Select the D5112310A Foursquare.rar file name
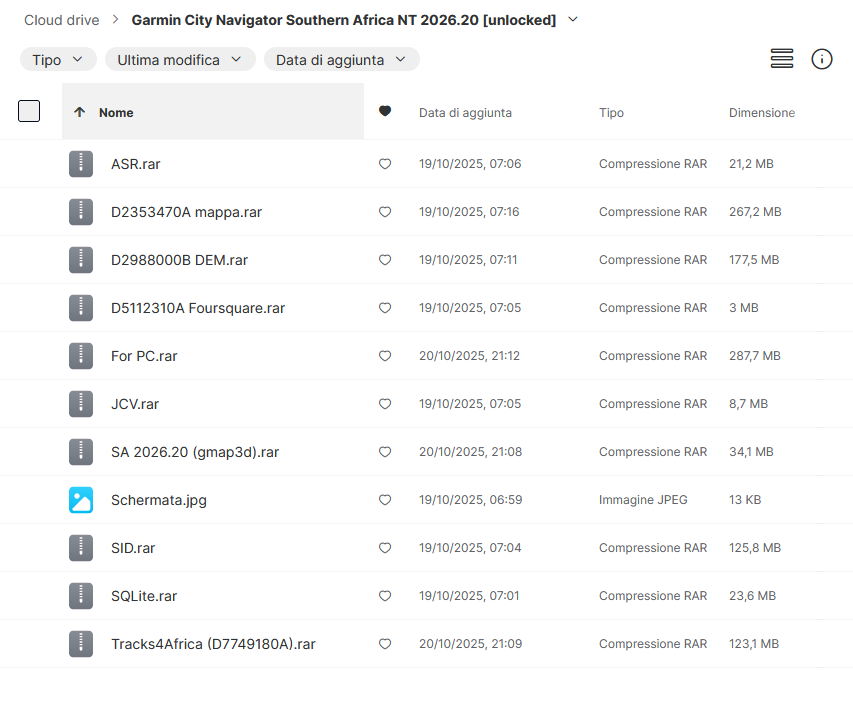 198,308
